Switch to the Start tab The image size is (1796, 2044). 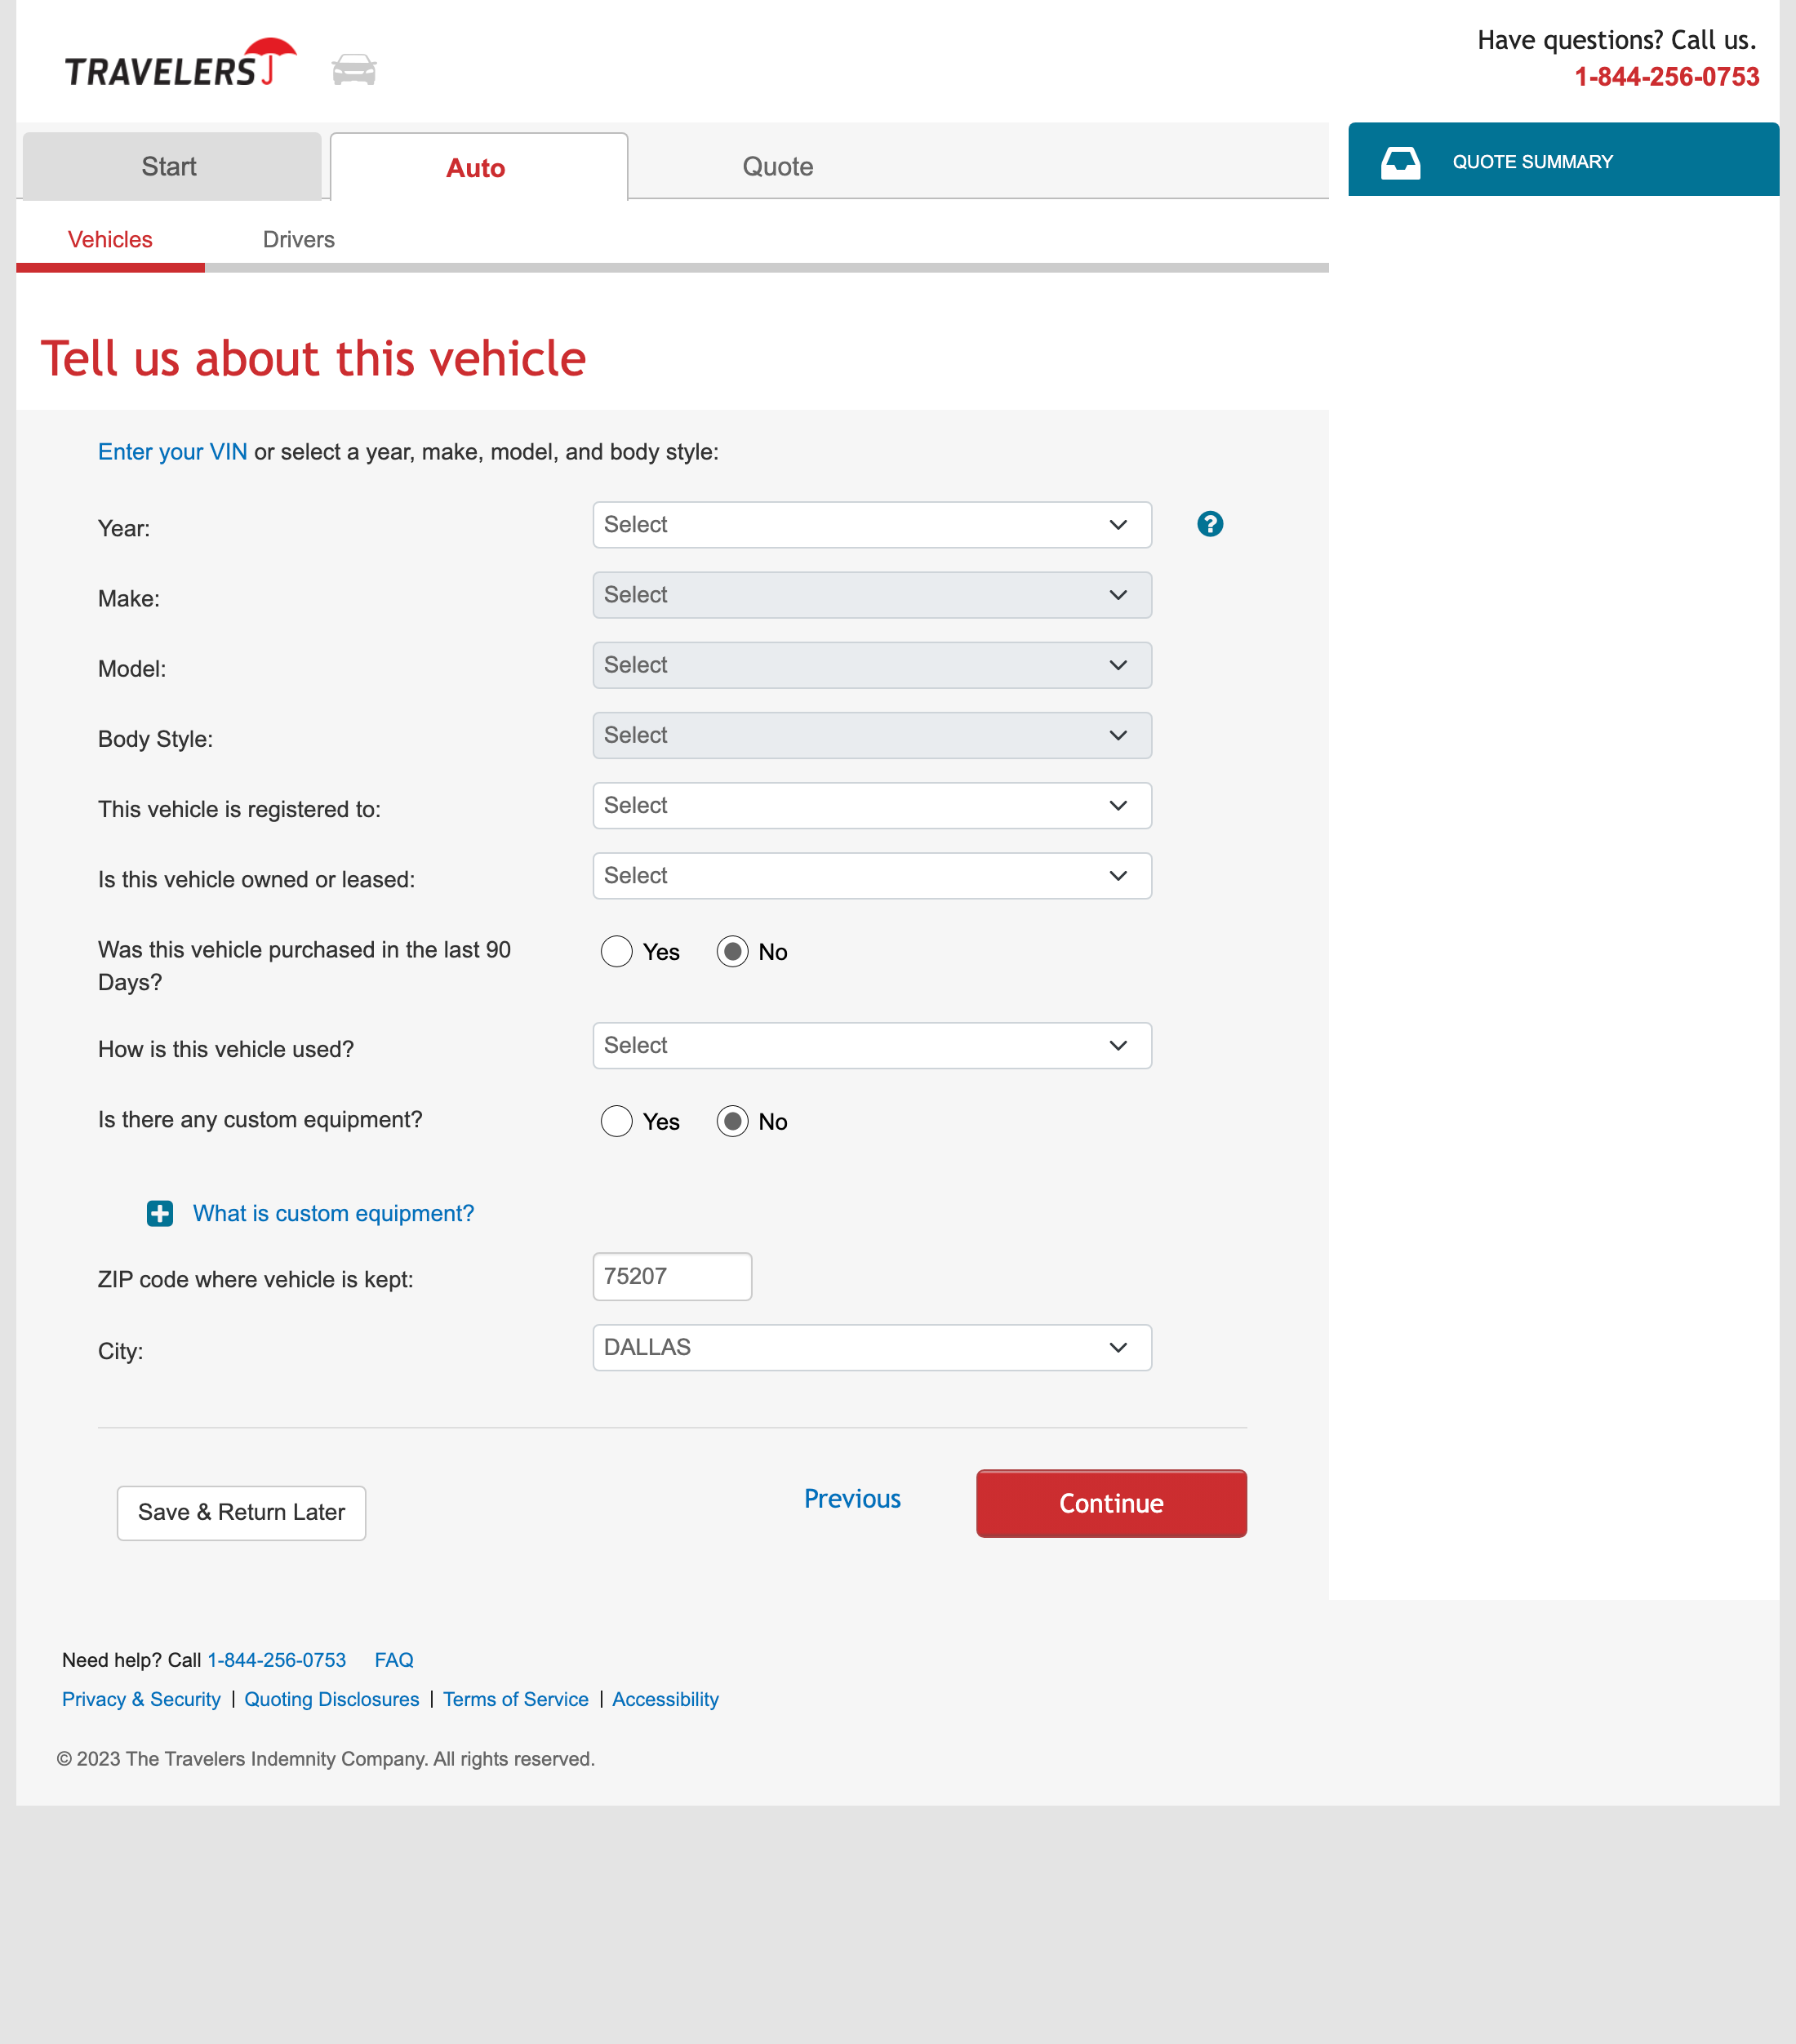pyautogui.click(x=169, y=165)
